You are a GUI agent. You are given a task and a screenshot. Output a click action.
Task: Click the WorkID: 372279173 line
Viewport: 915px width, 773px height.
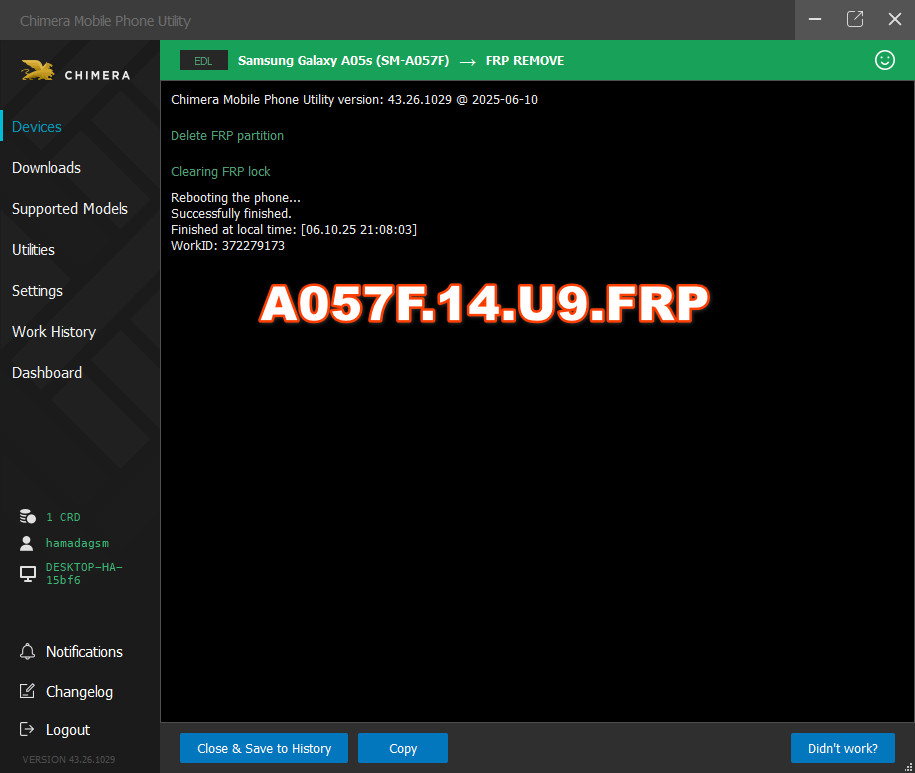point(228,246)
